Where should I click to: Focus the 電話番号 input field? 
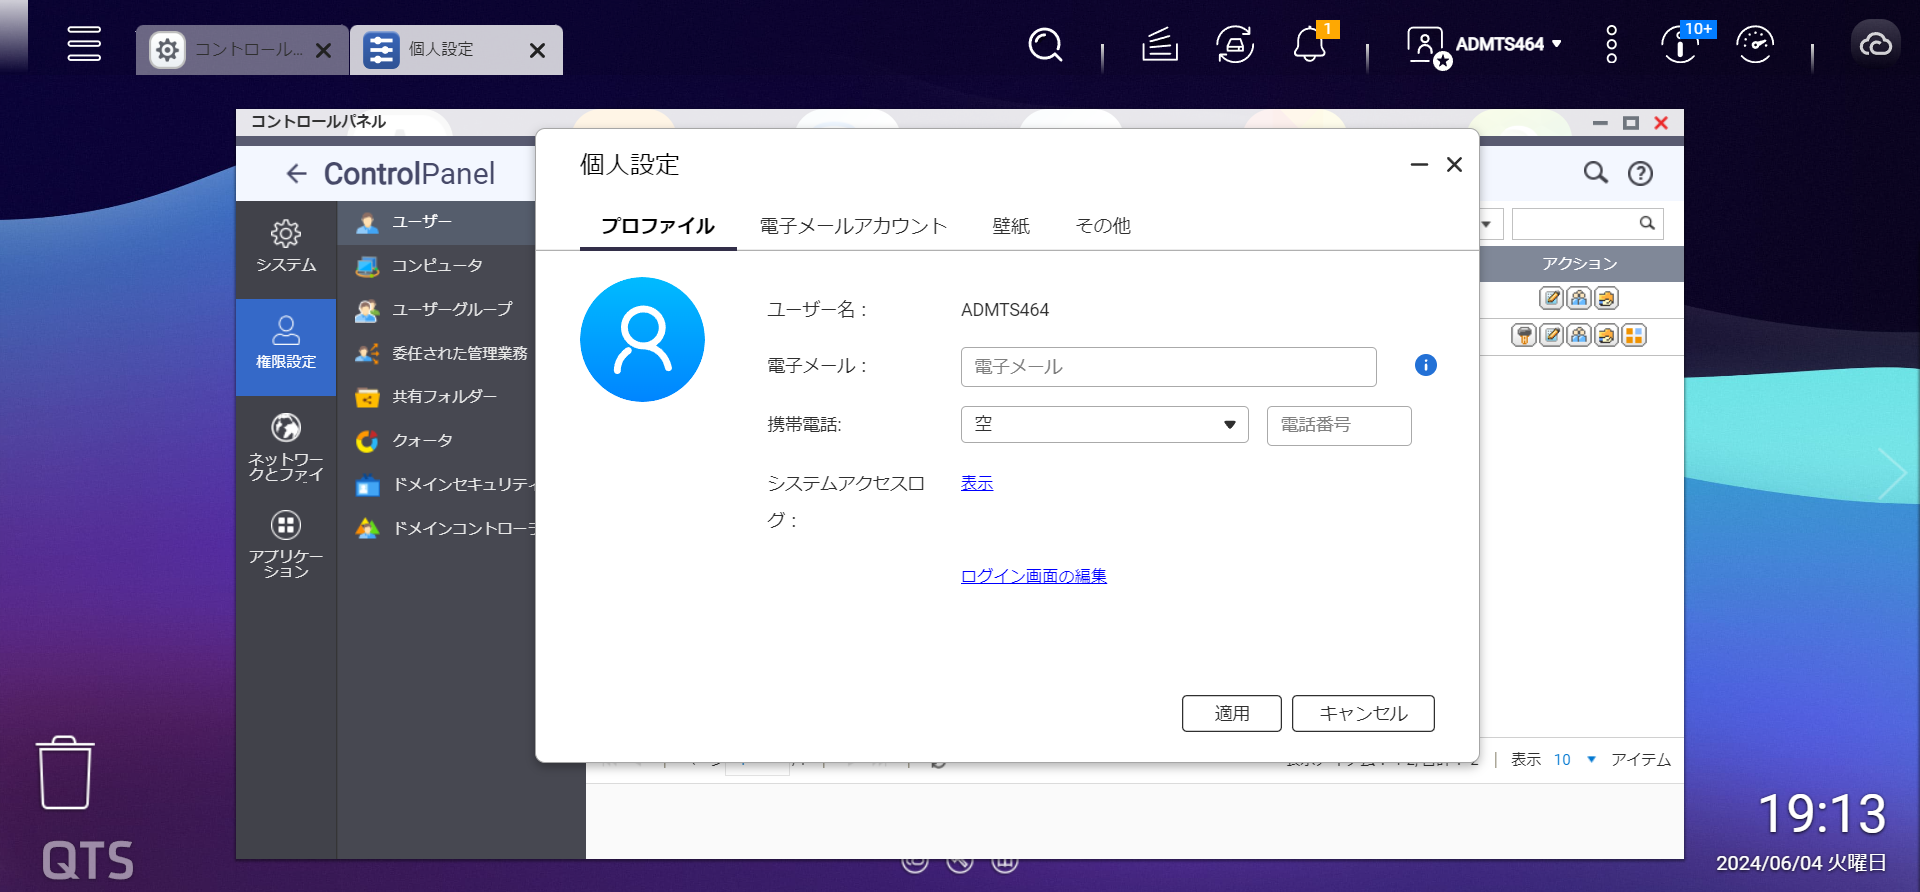[1339, 426]
